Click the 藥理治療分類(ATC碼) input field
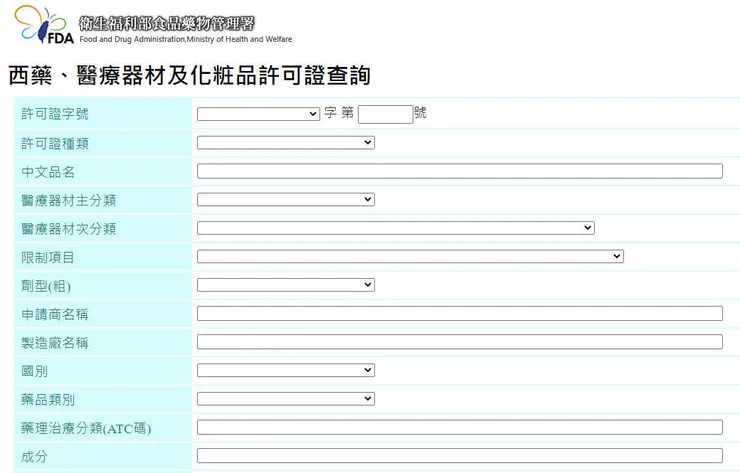 point(460,427)
